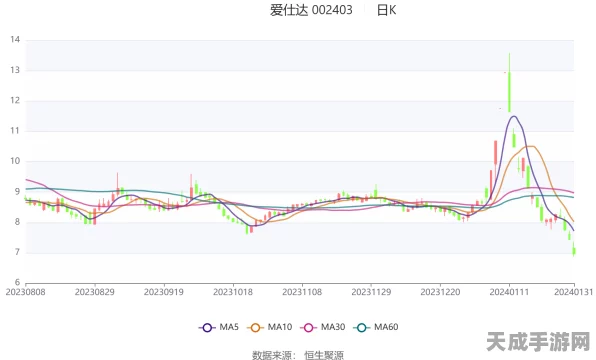
Task: Click the 20240131 date axis label
Action: [x=574, y=292]
